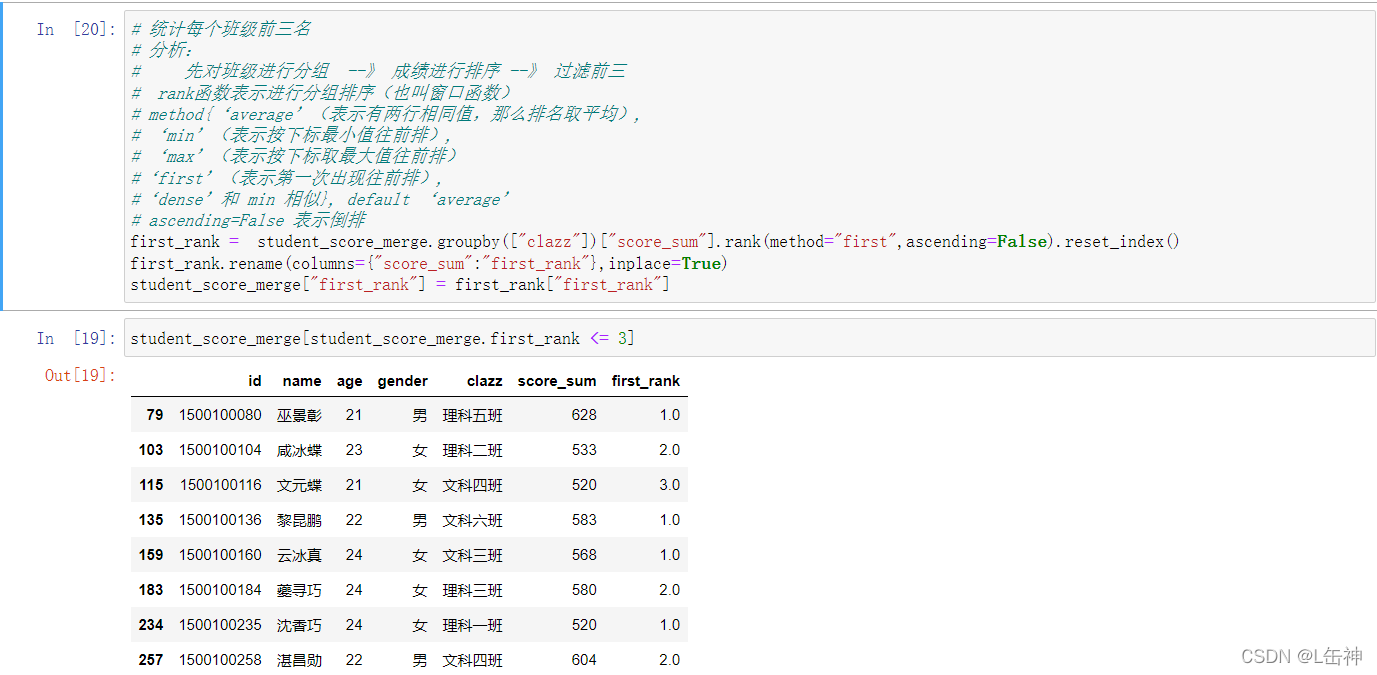Select row index 79
This screenshot has height=675, width=1377.
[154, 415]
